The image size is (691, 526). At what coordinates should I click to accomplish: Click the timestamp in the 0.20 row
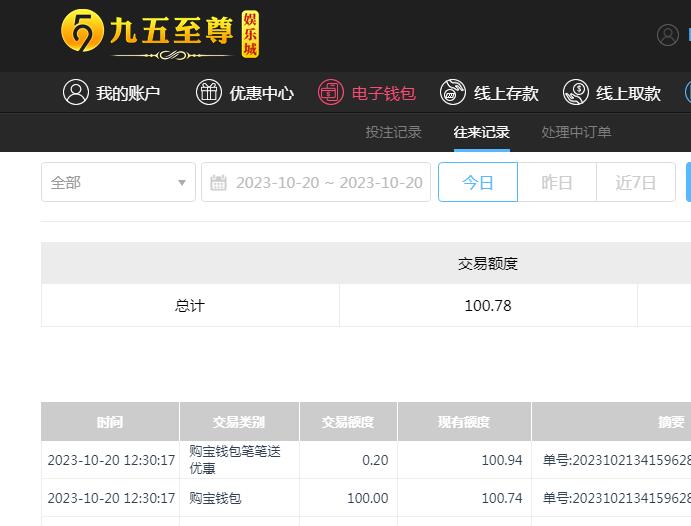[x=111, y=460]
